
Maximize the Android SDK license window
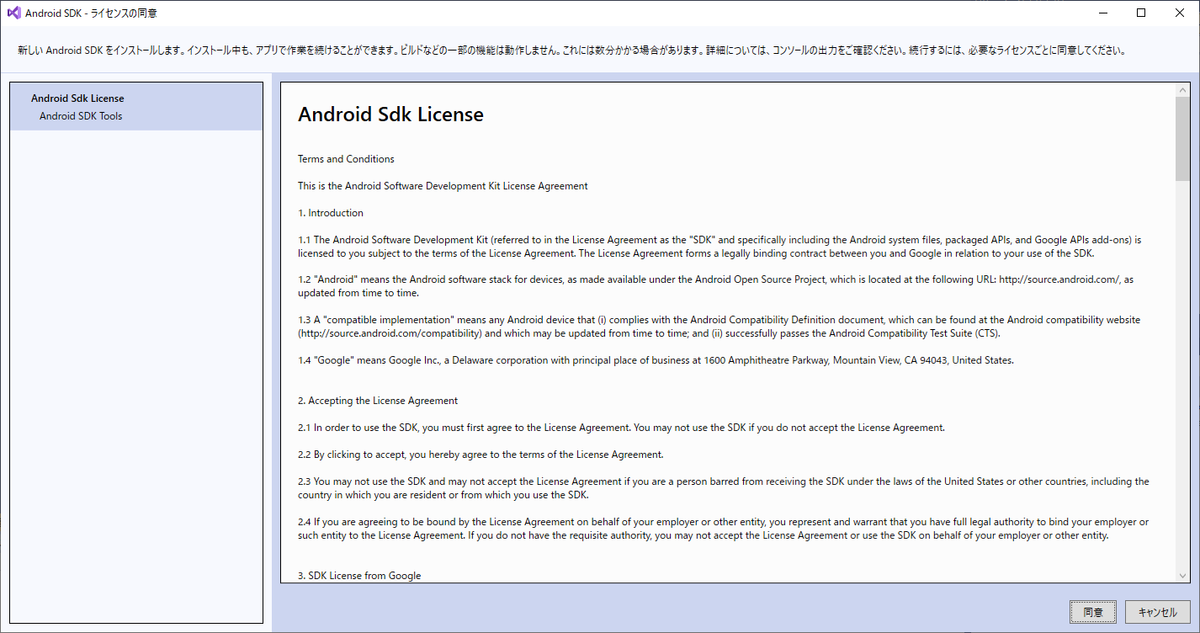(x=1141, y=13)
